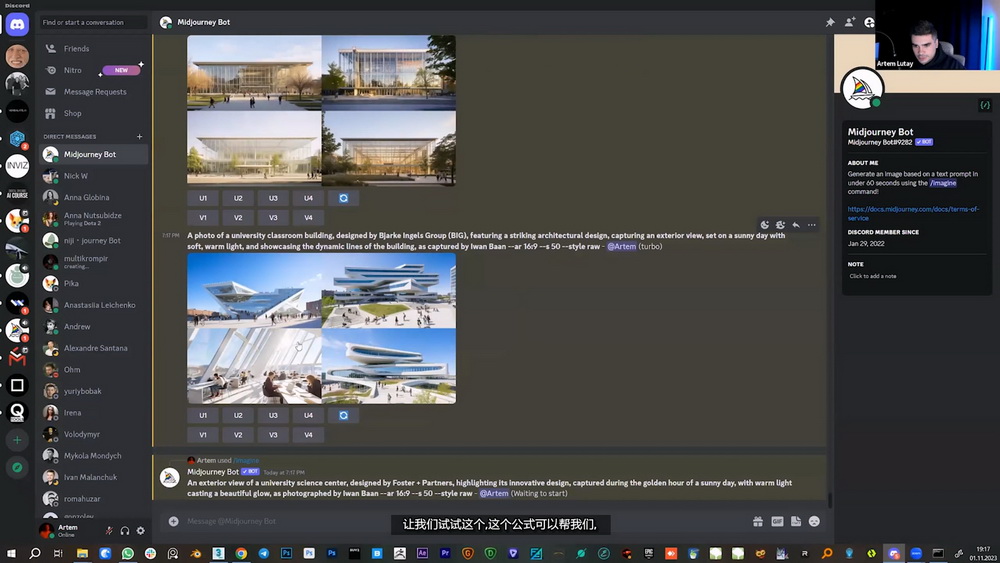
Task: Open the Shop page
Action: pyautogui.click(x=93, y=113)
